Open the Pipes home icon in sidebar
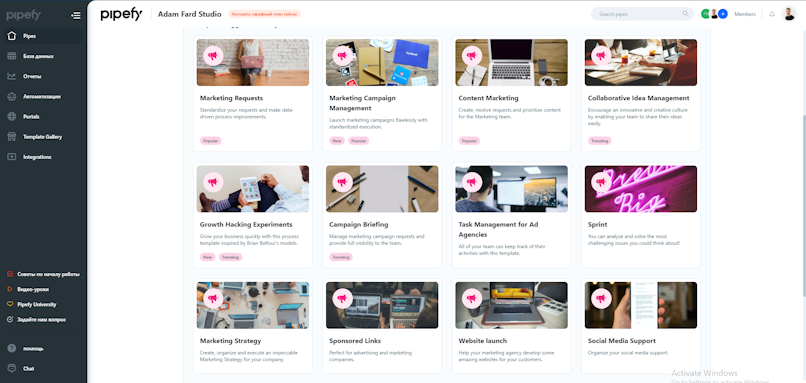 12,36
